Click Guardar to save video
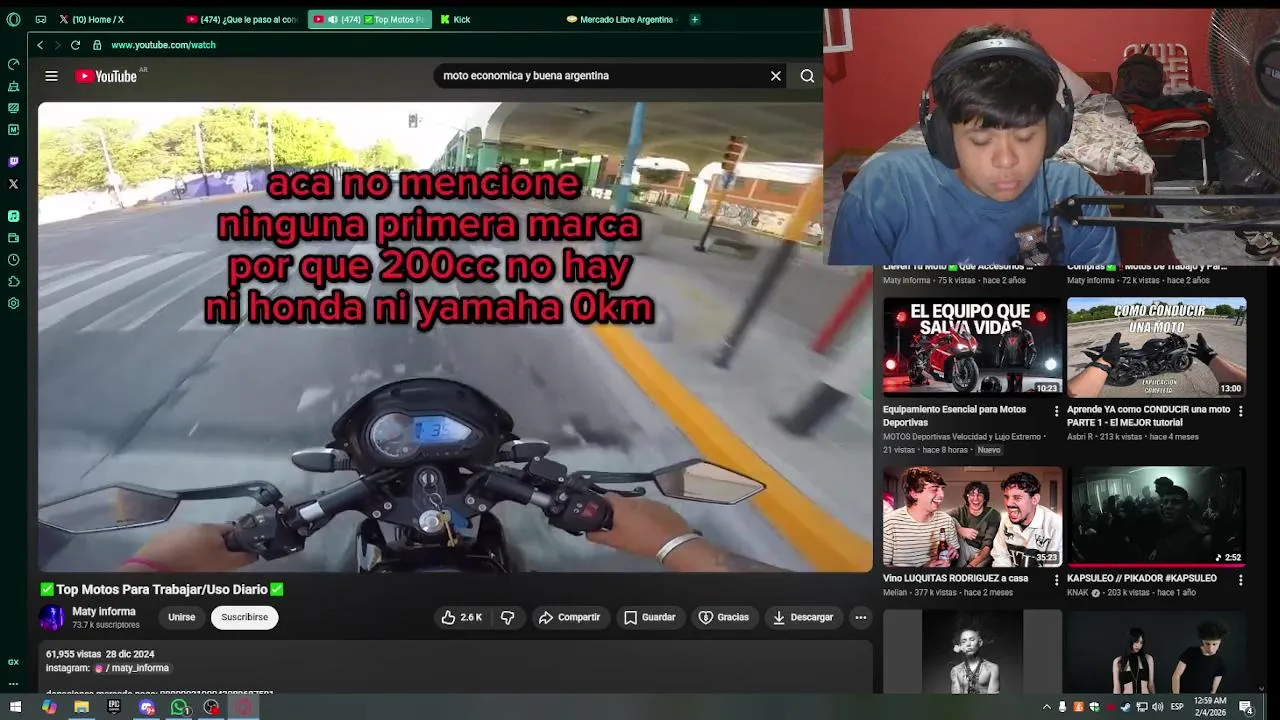Viewport: 1280px width, 720px height. pyautogui.click(x=650, y=618)
